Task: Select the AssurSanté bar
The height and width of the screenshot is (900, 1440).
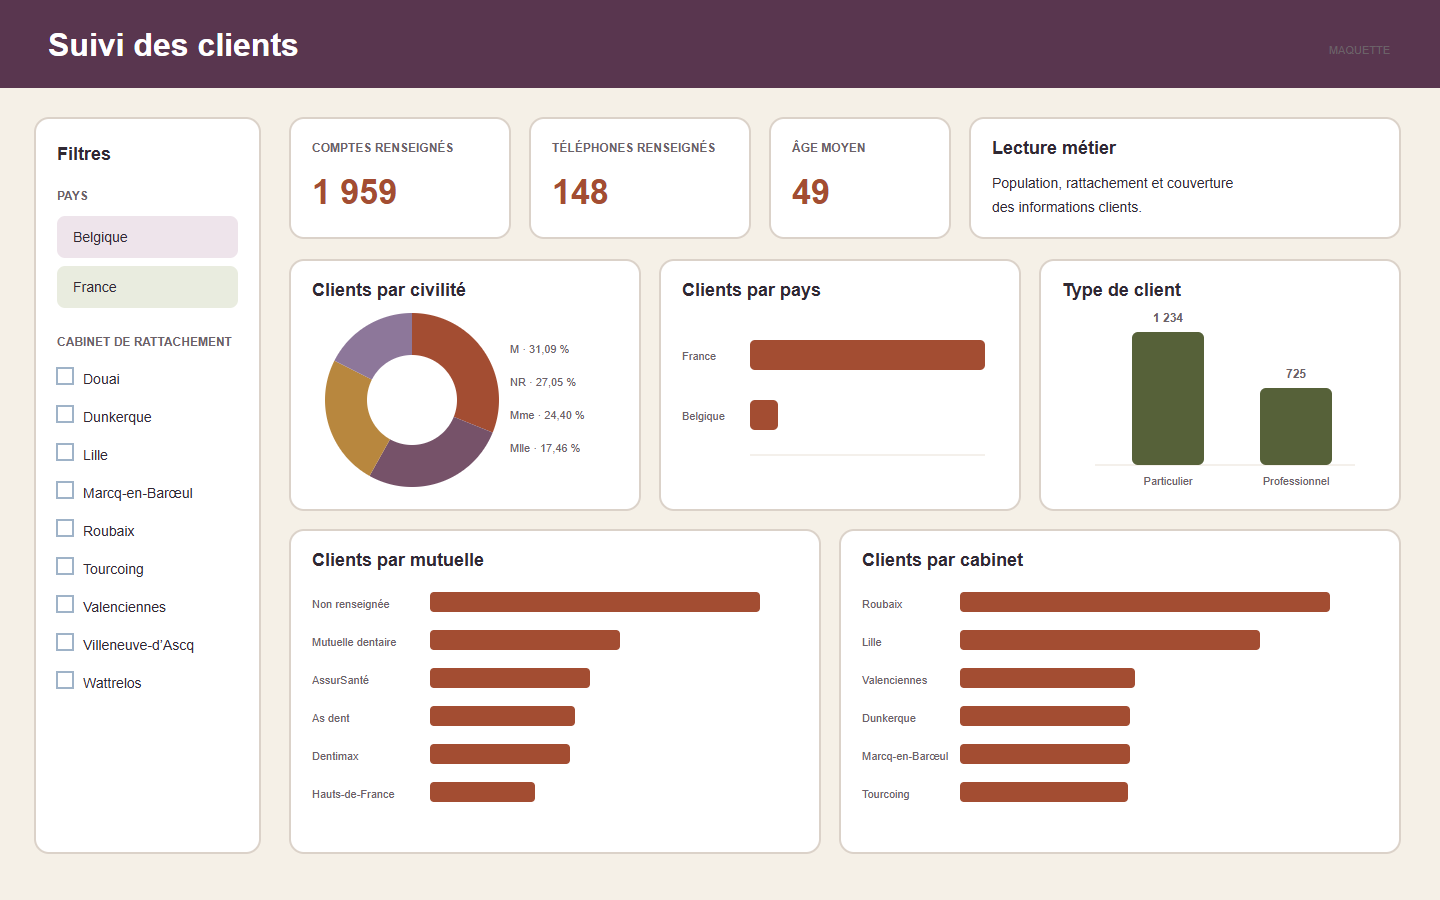Action: coord(510,678)
